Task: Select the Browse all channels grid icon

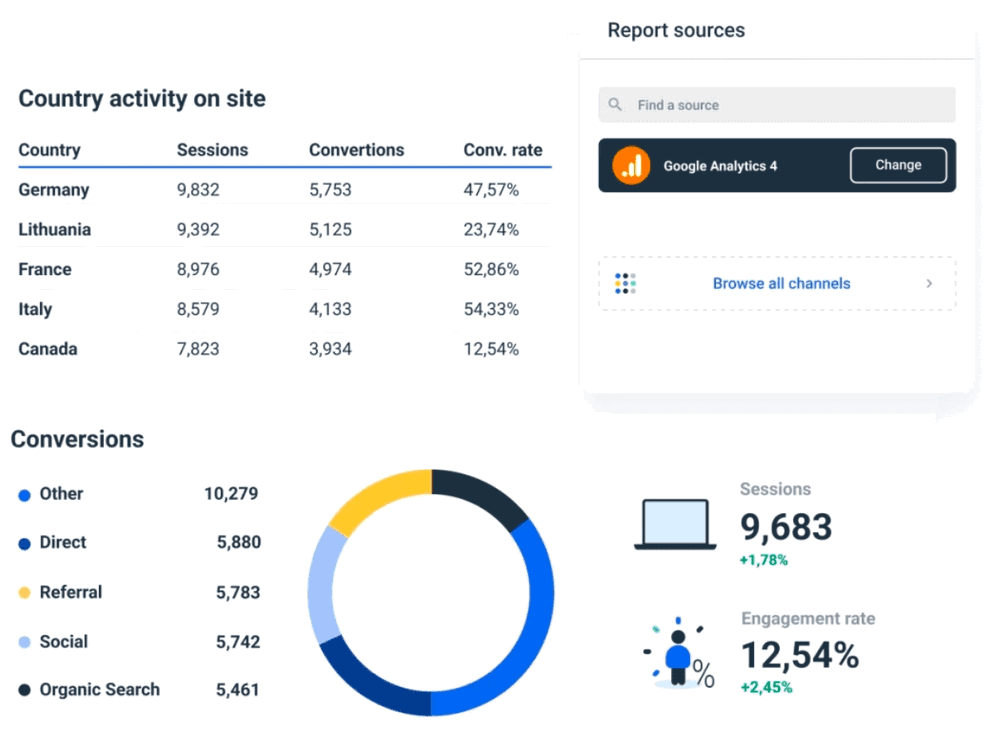Action: tap(624, 283)
